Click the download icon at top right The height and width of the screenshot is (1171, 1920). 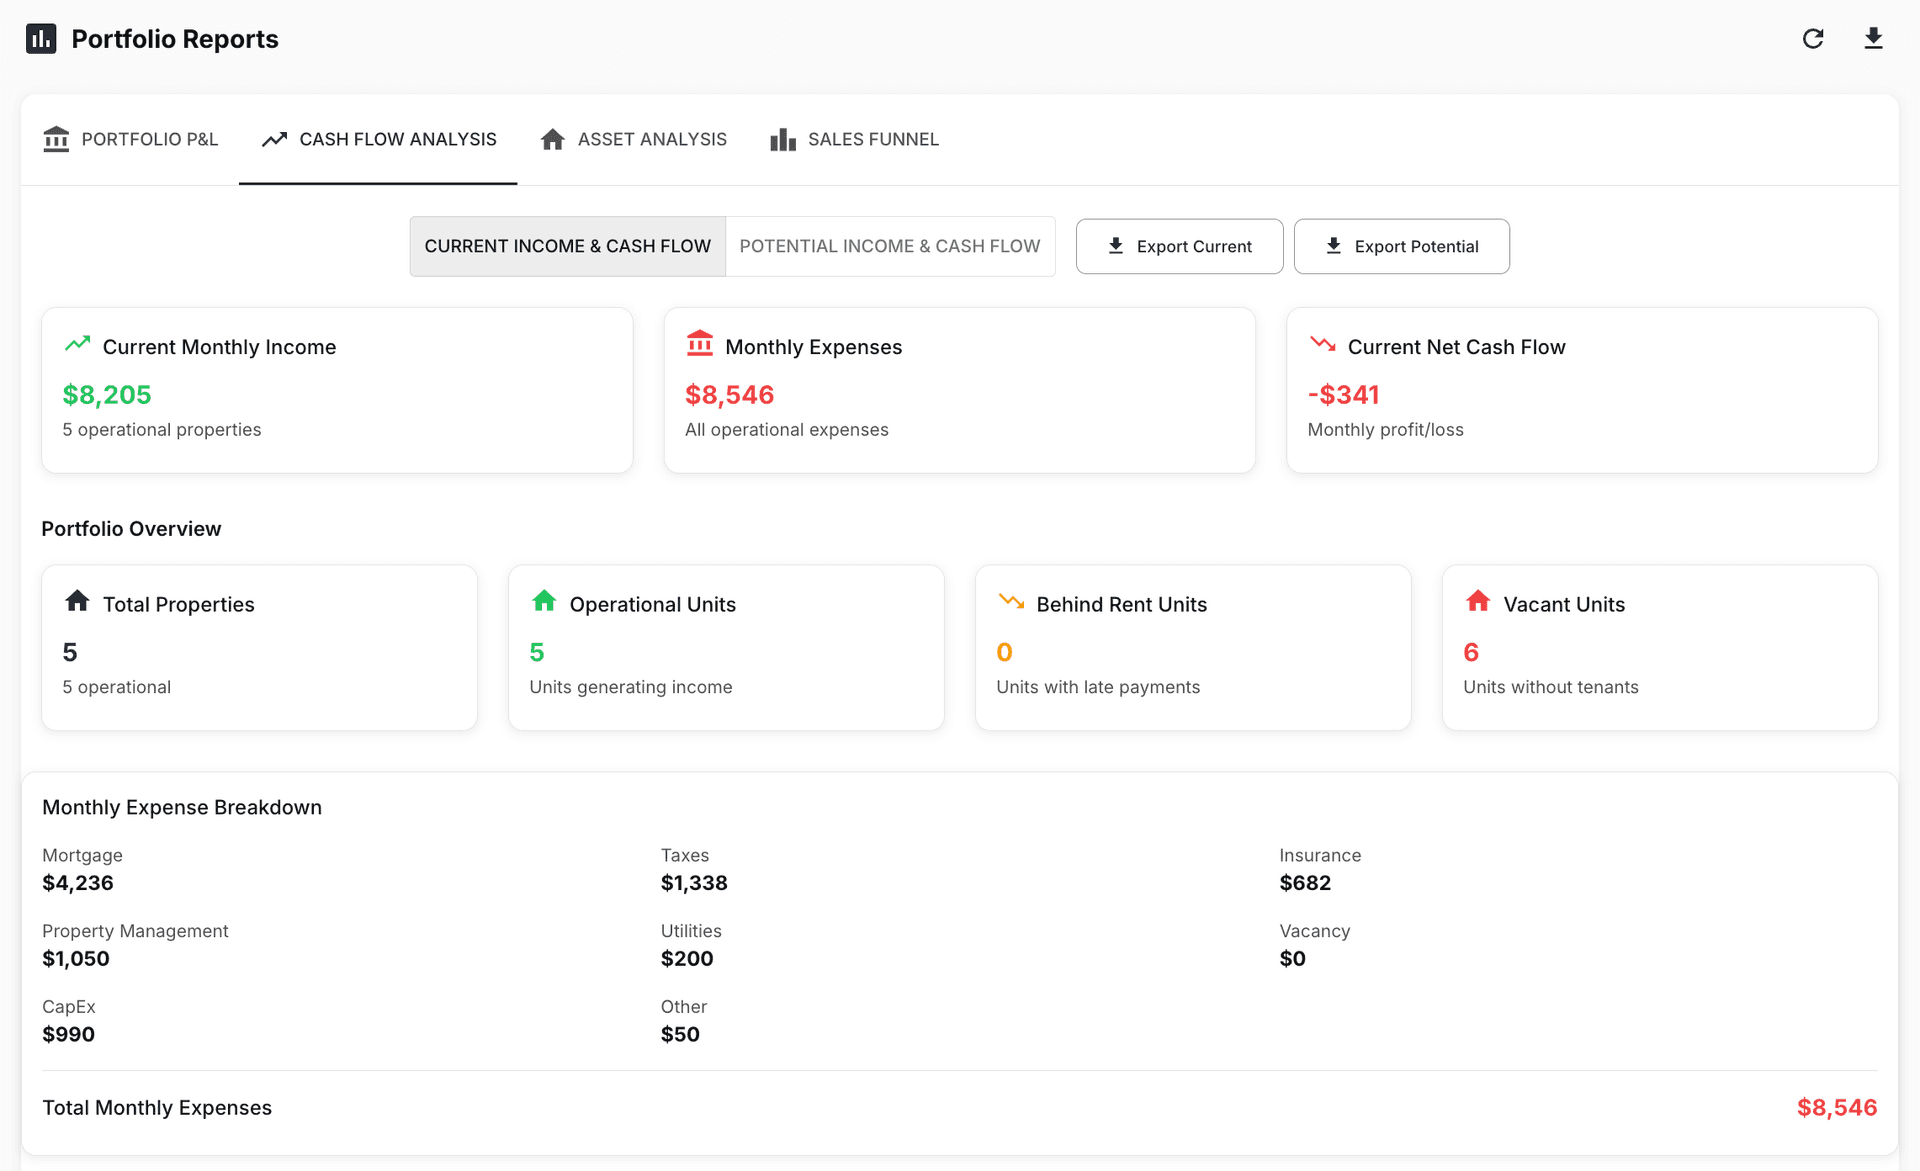click(x=1875, y=38)
